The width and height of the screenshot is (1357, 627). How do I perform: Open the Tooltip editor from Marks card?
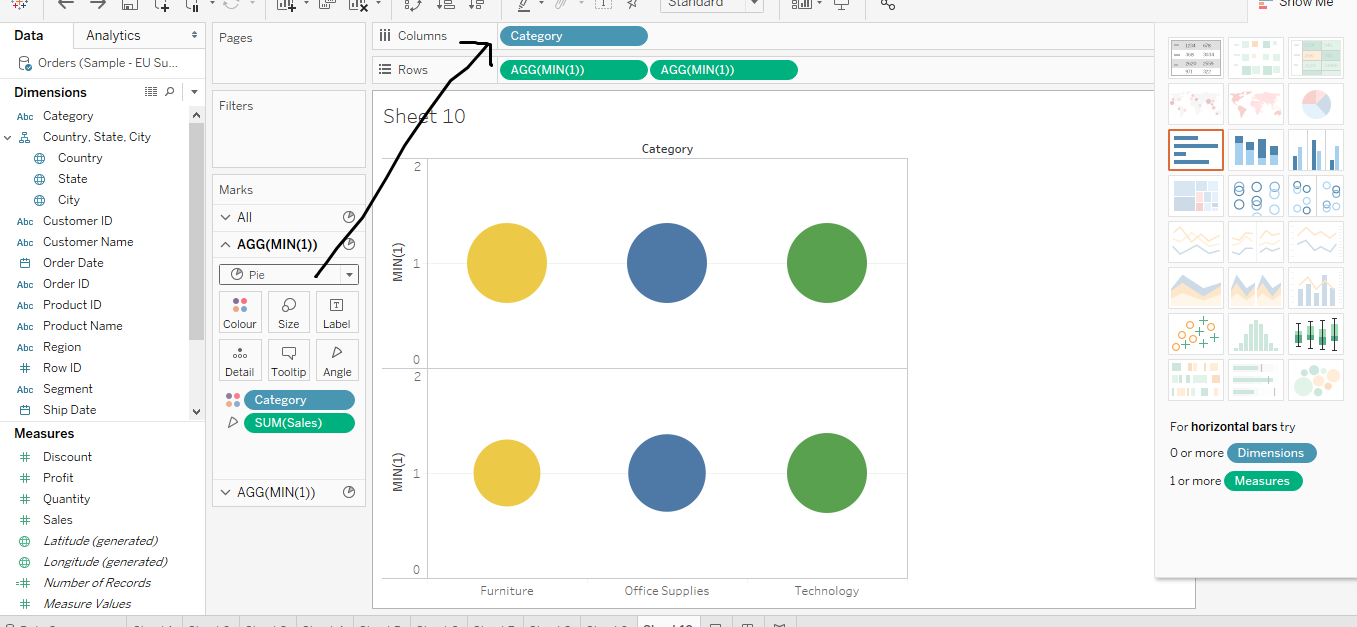pos(288,359)
